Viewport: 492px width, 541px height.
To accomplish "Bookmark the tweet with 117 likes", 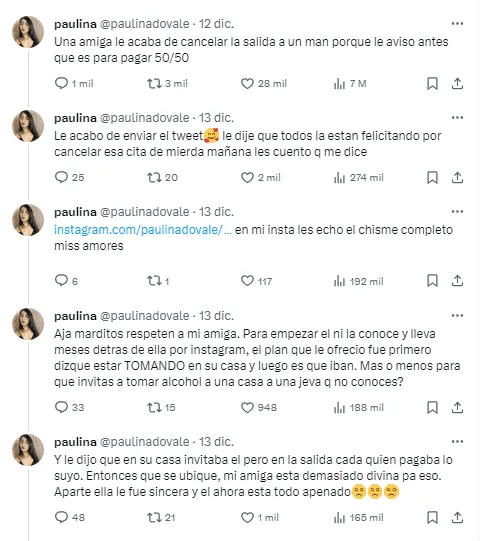I will [x=432, y=281].
